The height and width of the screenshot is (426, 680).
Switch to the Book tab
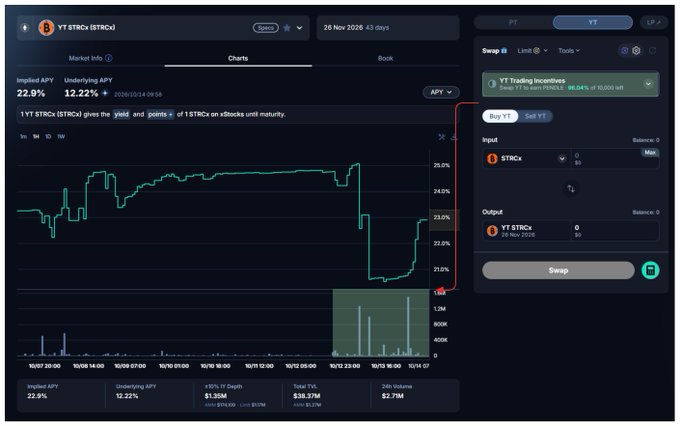[385, 58]
